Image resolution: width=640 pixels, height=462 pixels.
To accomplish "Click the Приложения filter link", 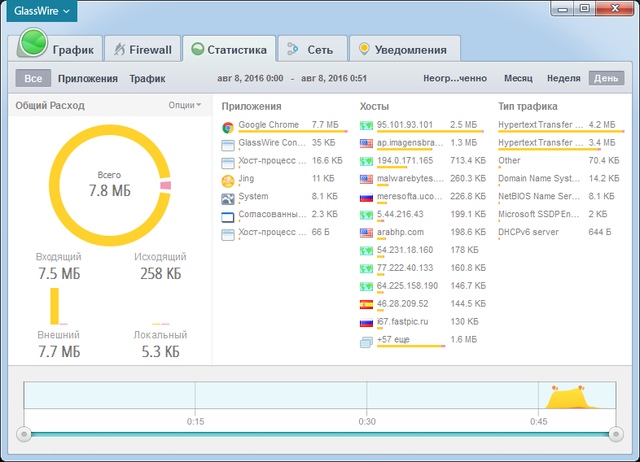I will click(88, 78).
